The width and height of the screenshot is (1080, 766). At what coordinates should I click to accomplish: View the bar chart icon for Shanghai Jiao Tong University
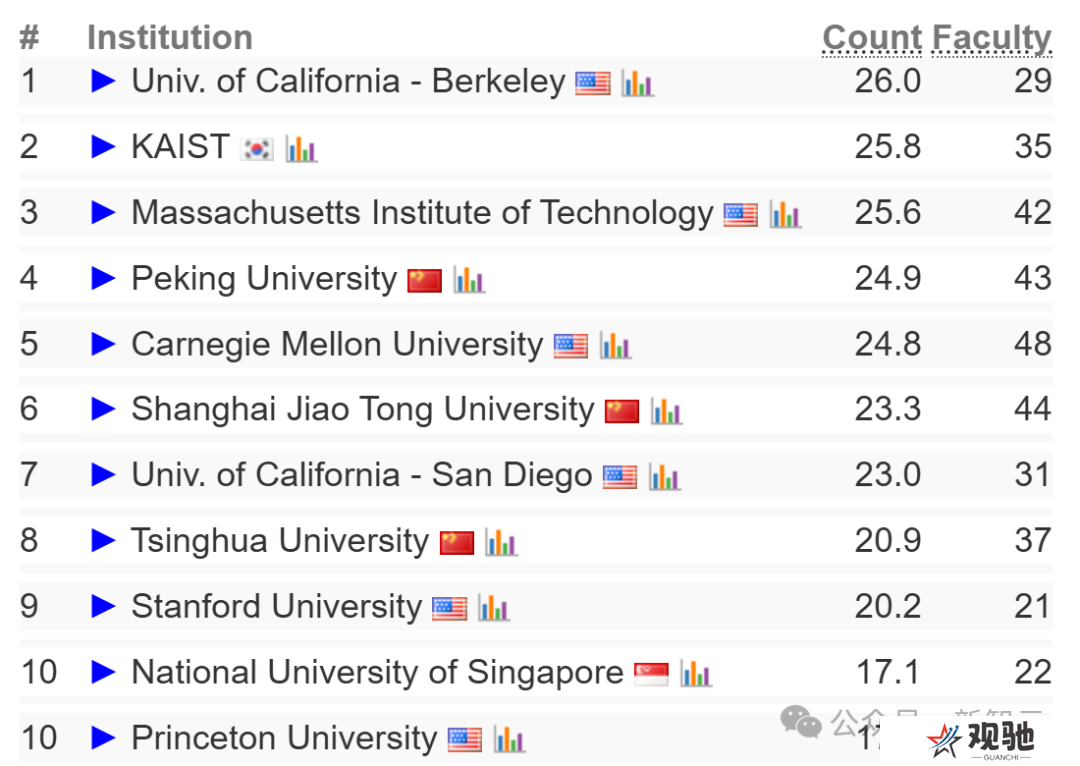pyautogui.click(x=666, y=411)
